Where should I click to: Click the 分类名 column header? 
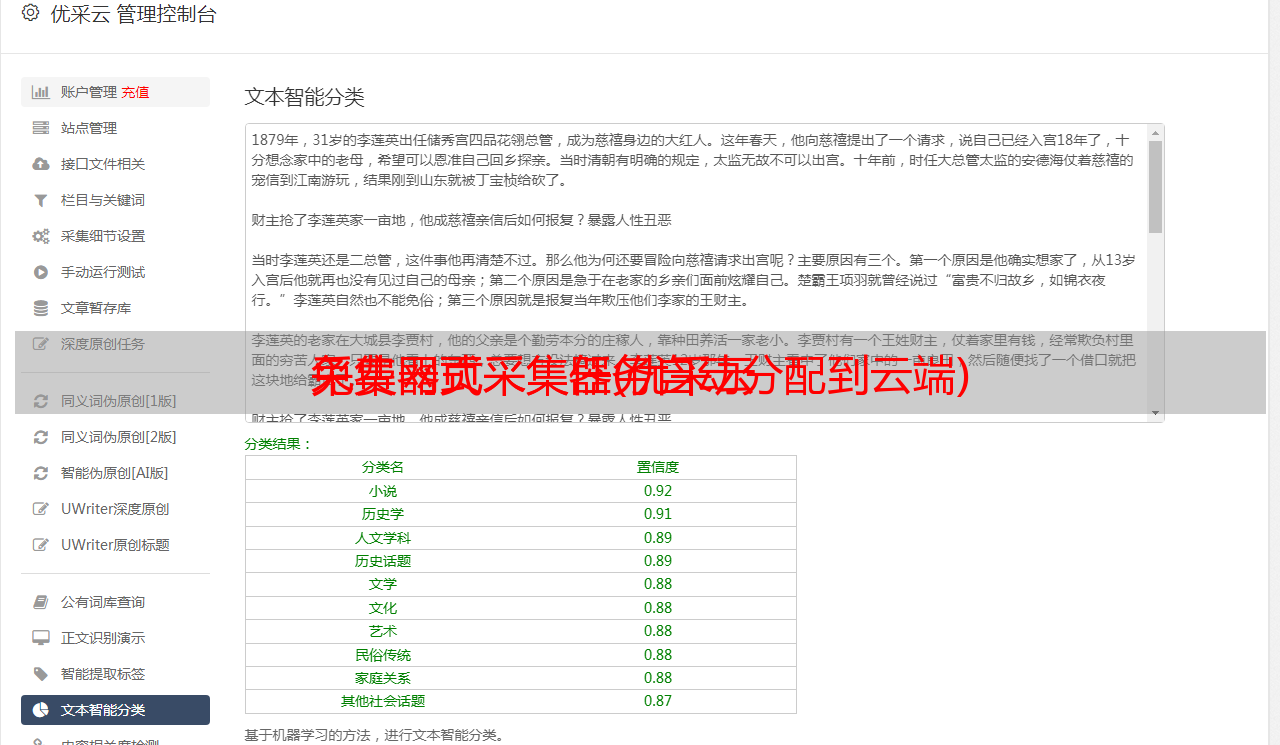click(383, 467)
